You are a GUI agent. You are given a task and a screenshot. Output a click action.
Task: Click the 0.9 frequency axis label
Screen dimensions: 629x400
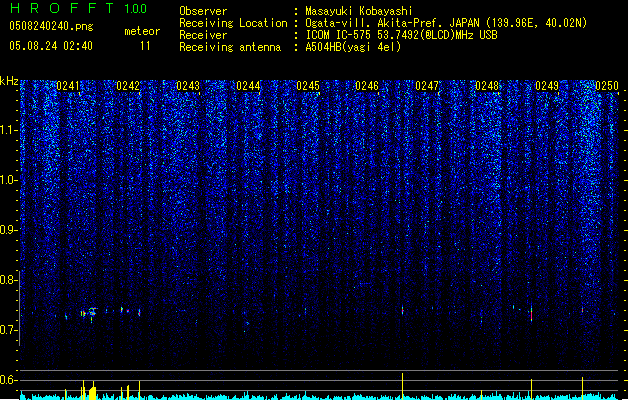(x=9, y=230)
